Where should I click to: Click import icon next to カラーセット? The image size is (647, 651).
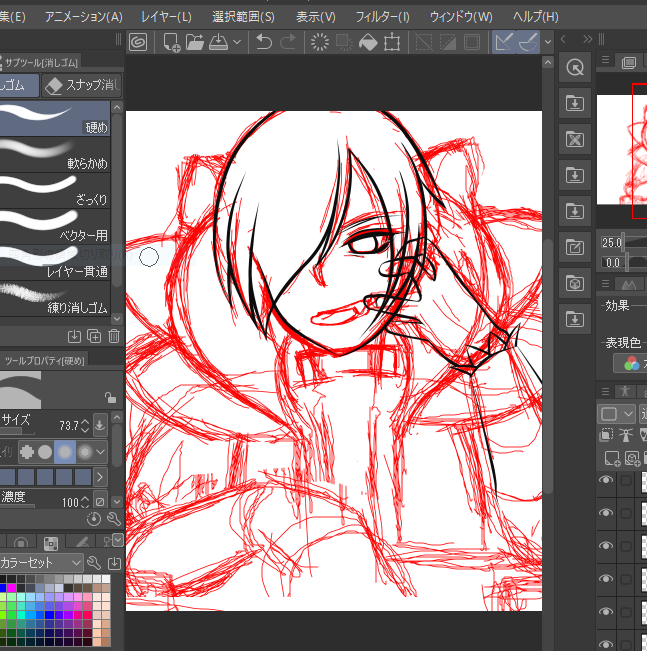pyautogui.click(x=114, y=563)
